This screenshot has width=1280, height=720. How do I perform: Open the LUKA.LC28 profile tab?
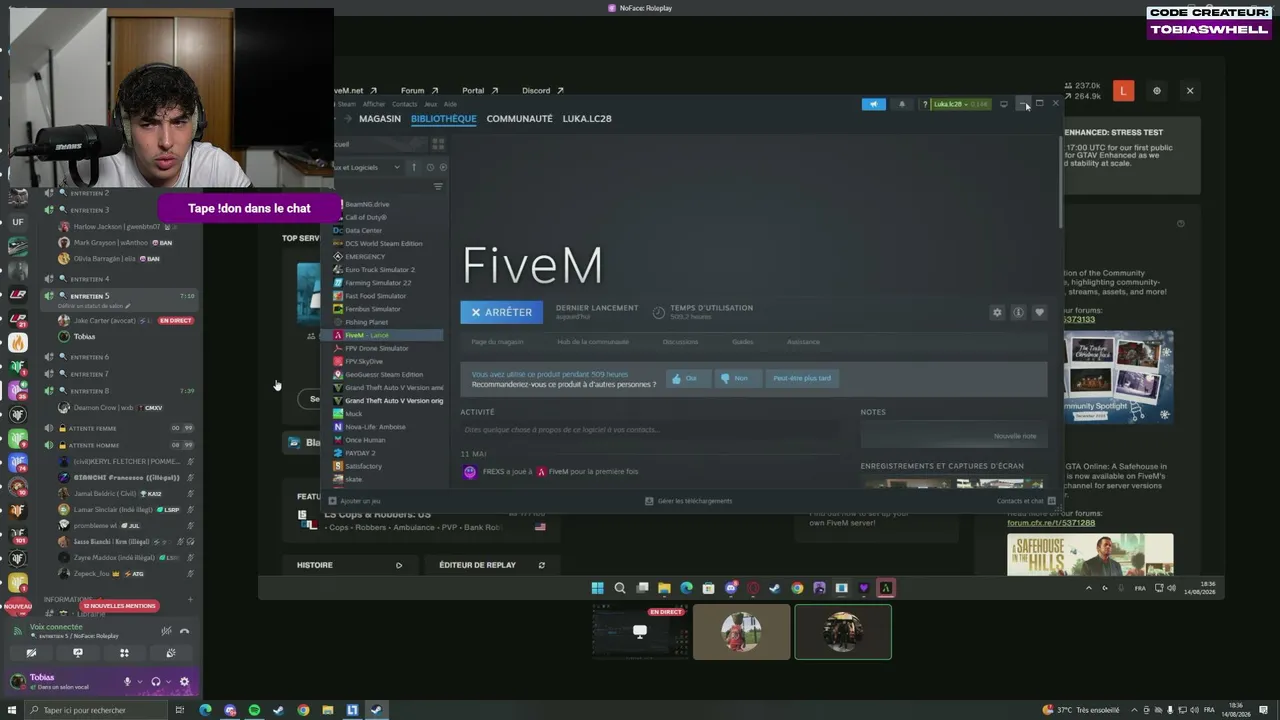587,119
